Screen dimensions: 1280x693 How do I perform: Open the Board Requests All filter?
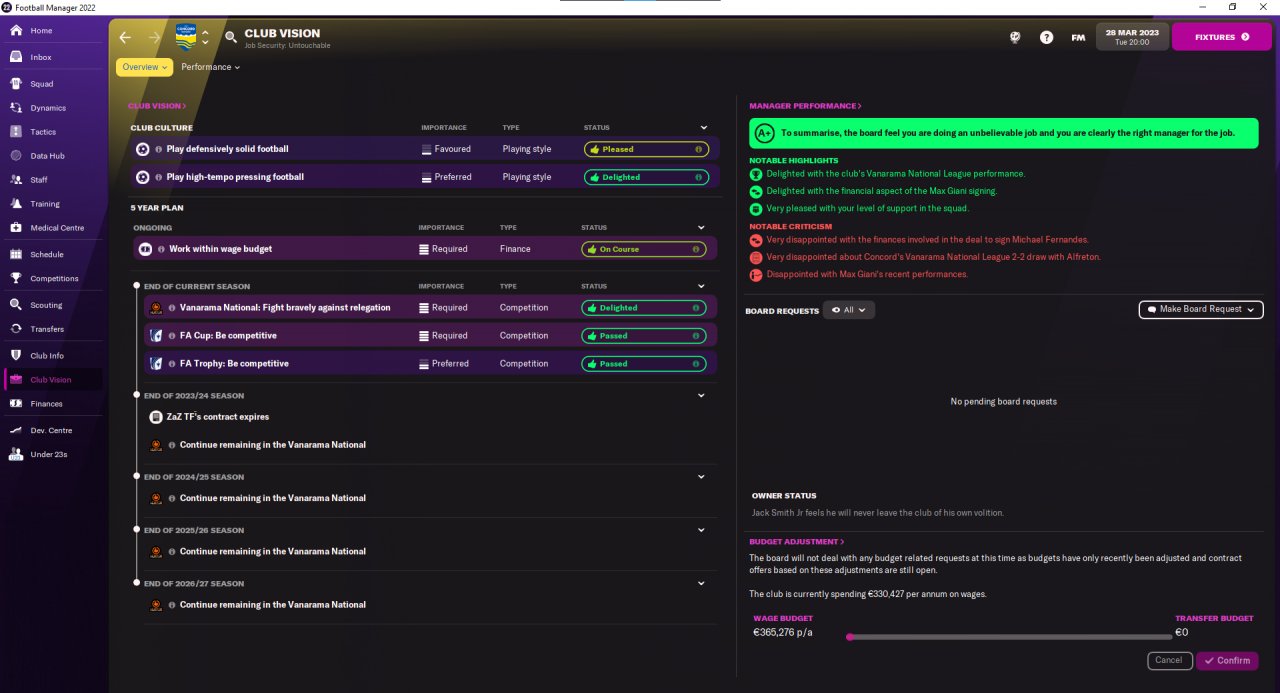pyautogui.click(x=849, y=310)
